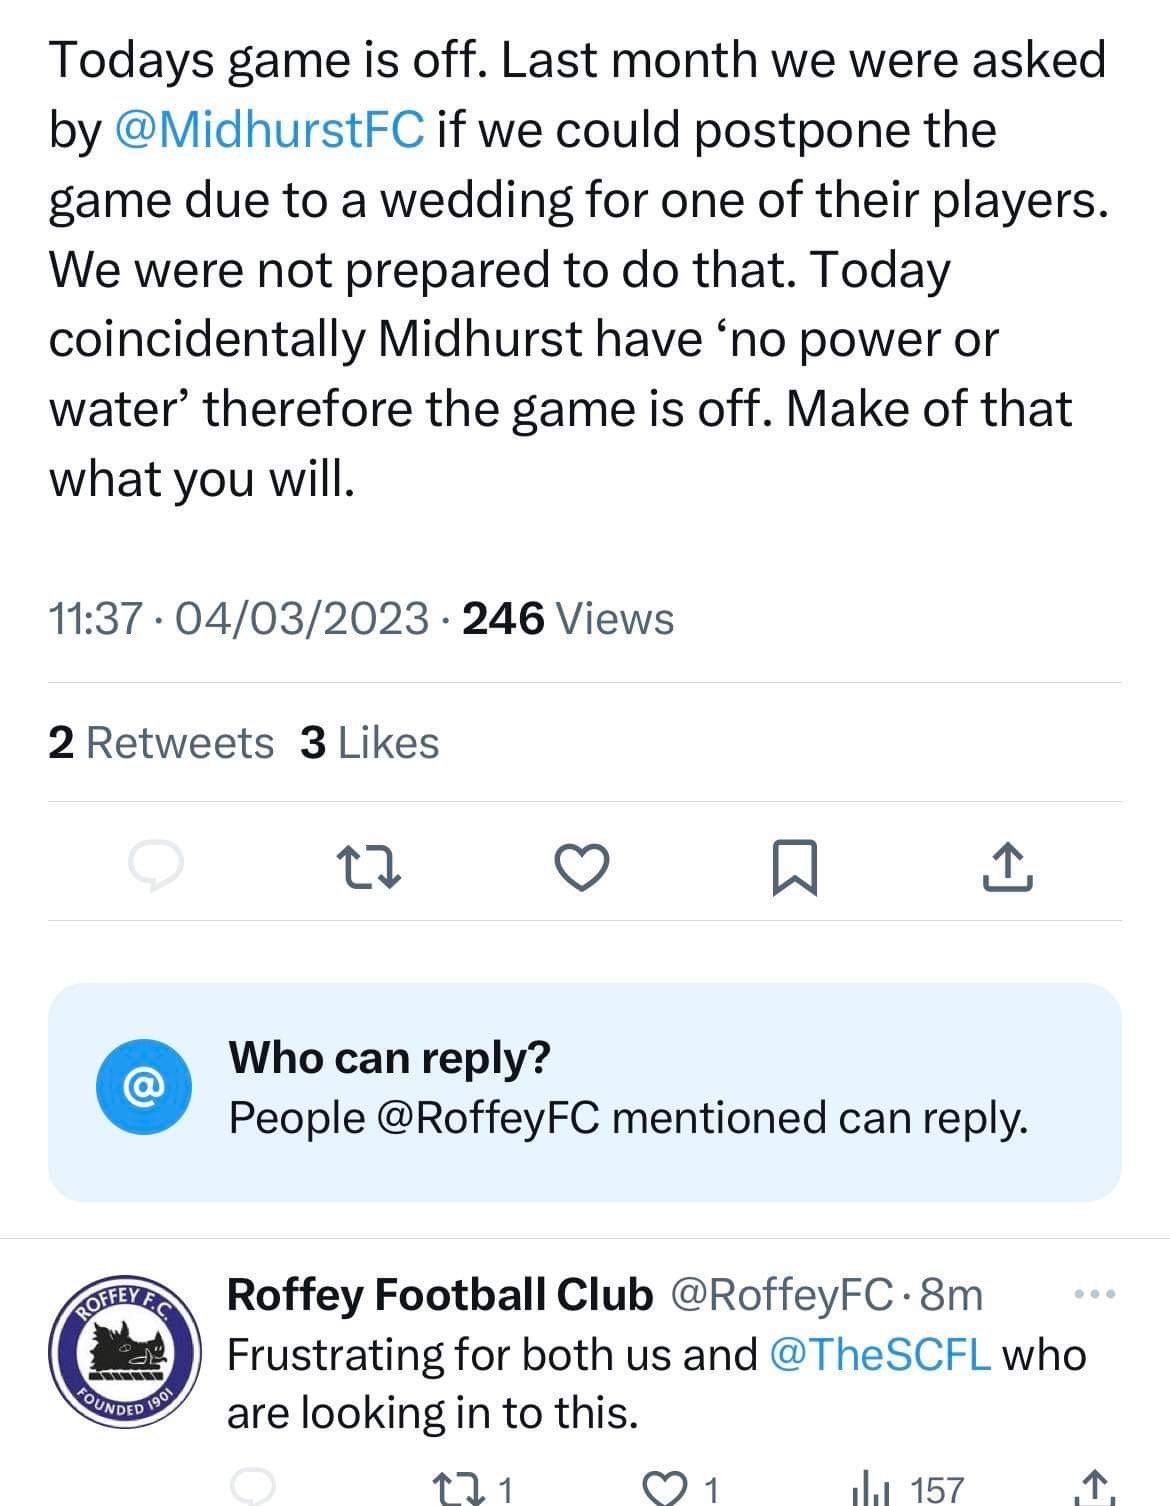View the 3 Likes list
Image resolution: width=1170 pixels, height=1506 pixels.
[369, 743]
